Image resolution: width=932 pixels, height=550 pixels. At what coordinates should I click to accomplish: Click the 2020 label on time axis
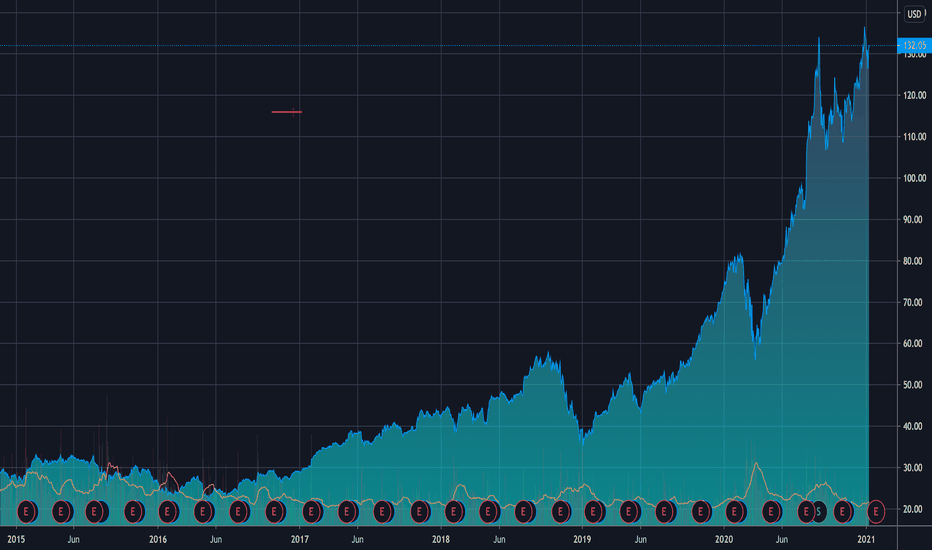724,539
